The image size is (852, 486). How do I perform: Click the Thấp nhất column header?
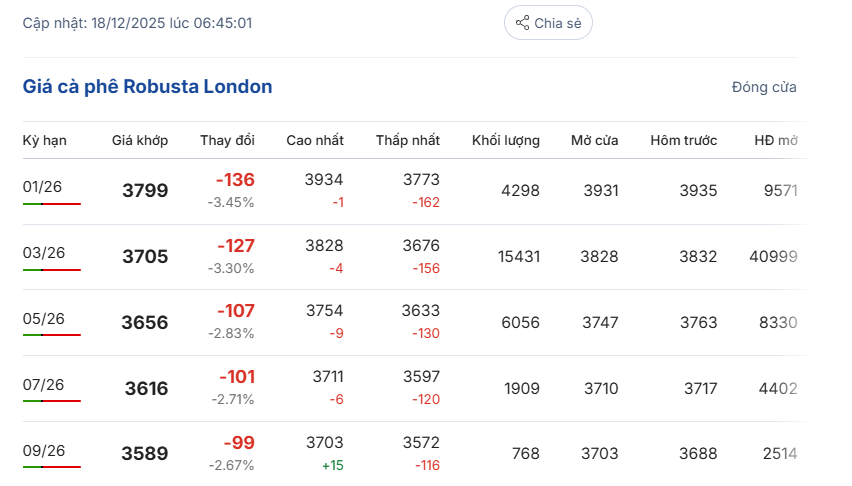pyautogui.click(x=408, y=140)
